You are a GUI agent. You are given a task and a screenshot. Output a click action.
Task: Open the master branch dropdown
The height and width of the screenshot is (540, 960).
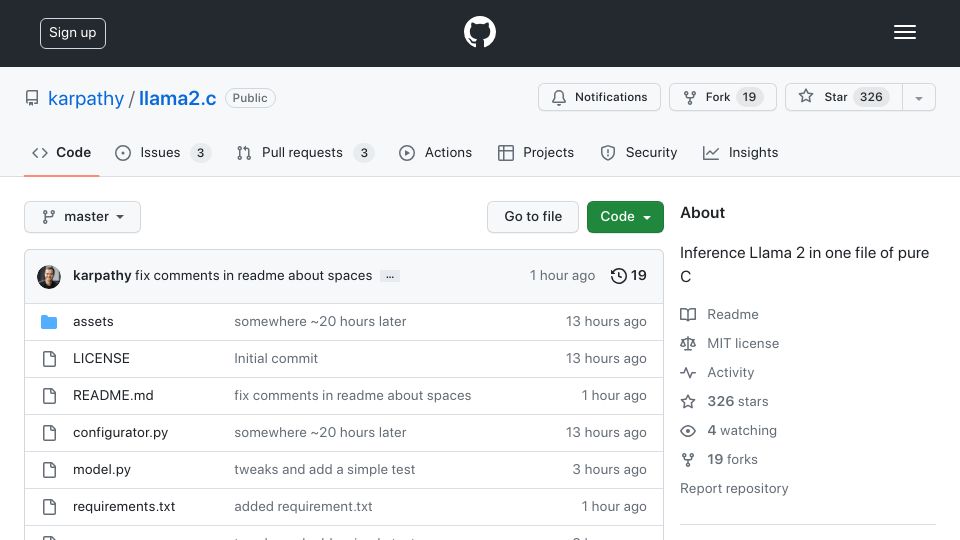(x=82, y=217)
